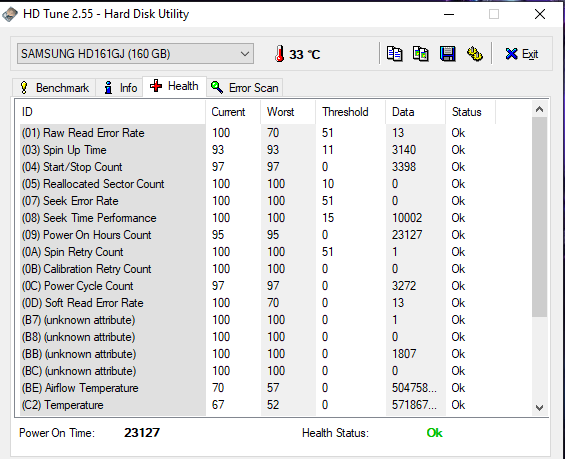Click the scrollbar down arrow

coord(539,407)
